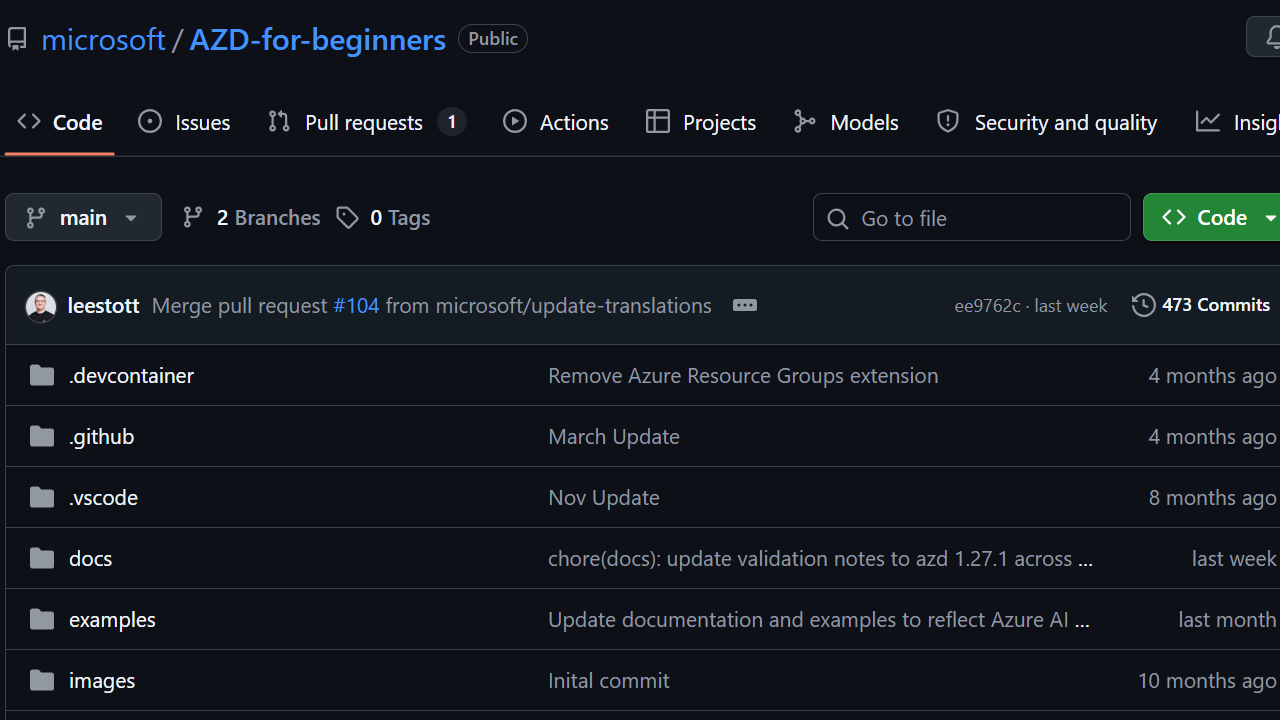Open 'Update documentation and examples' commit message
Image resolution: width=1280 pixels, height=720 pixels.
click(819, 619)
